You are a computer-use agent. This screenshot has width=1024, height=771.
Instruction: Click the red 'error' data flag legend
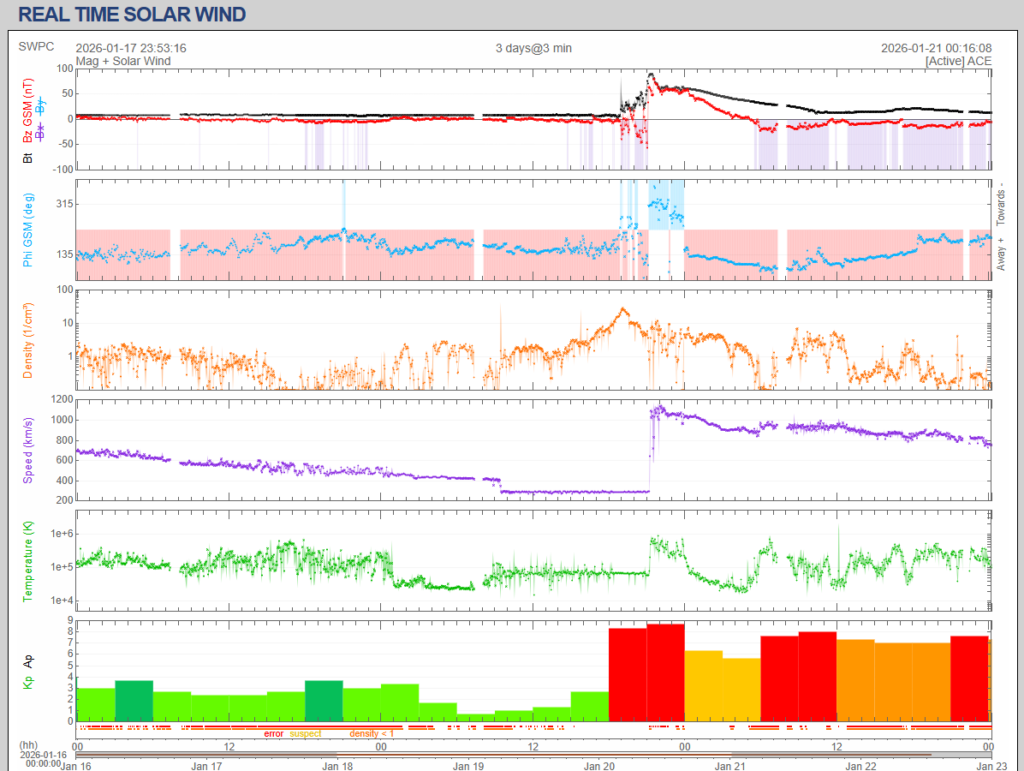tap(273, 734)
